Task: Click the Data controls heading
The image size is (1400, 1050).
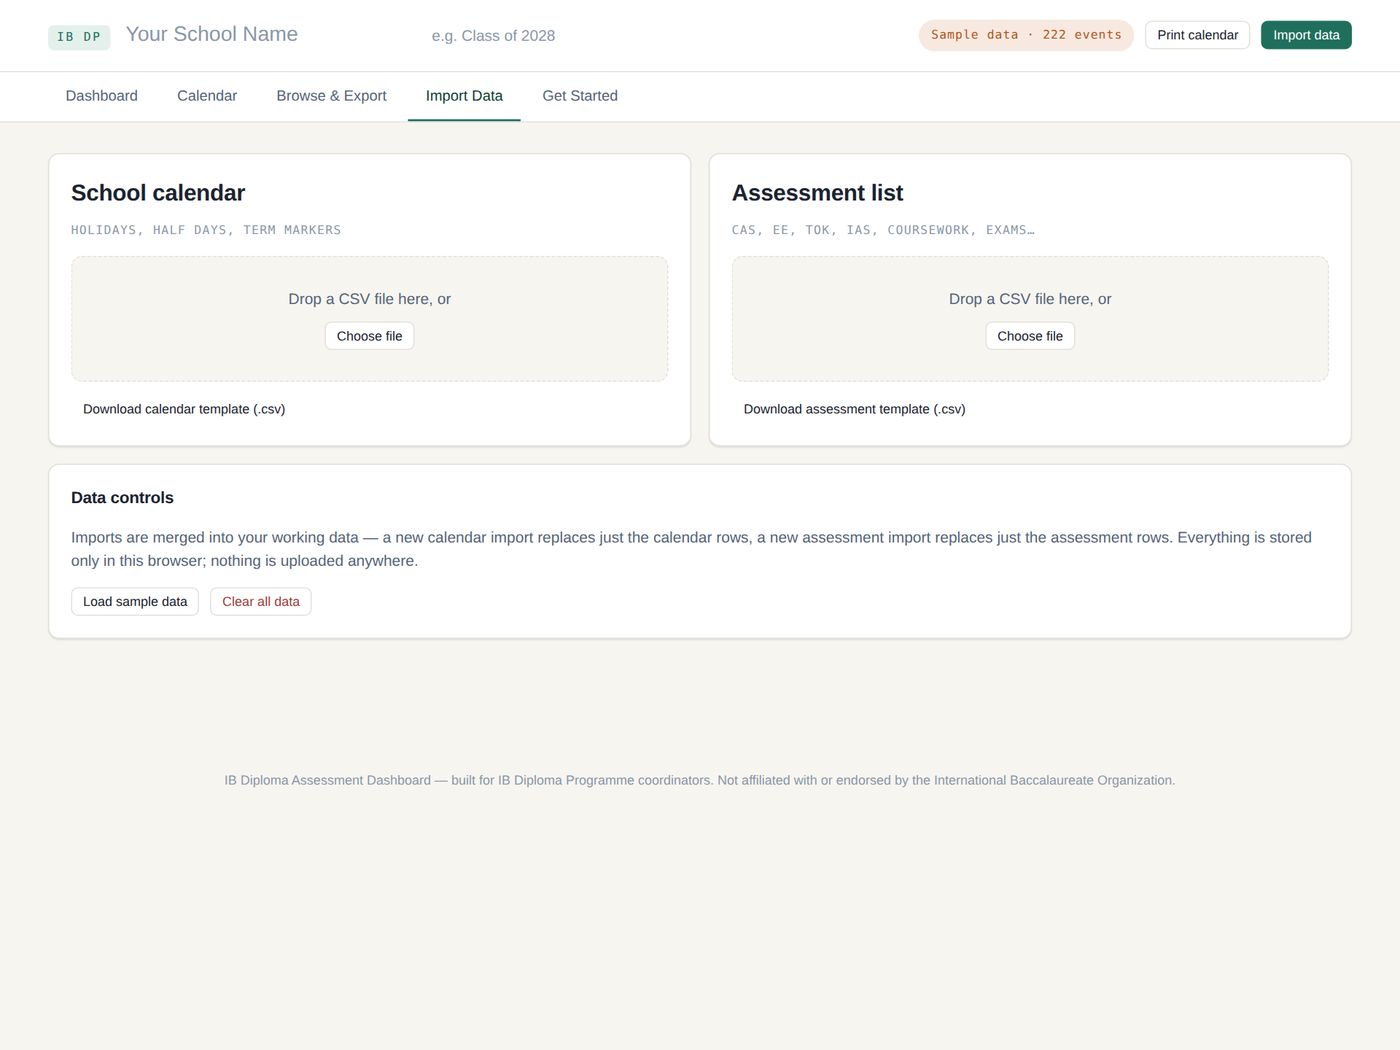Action: tap(122, 498)
